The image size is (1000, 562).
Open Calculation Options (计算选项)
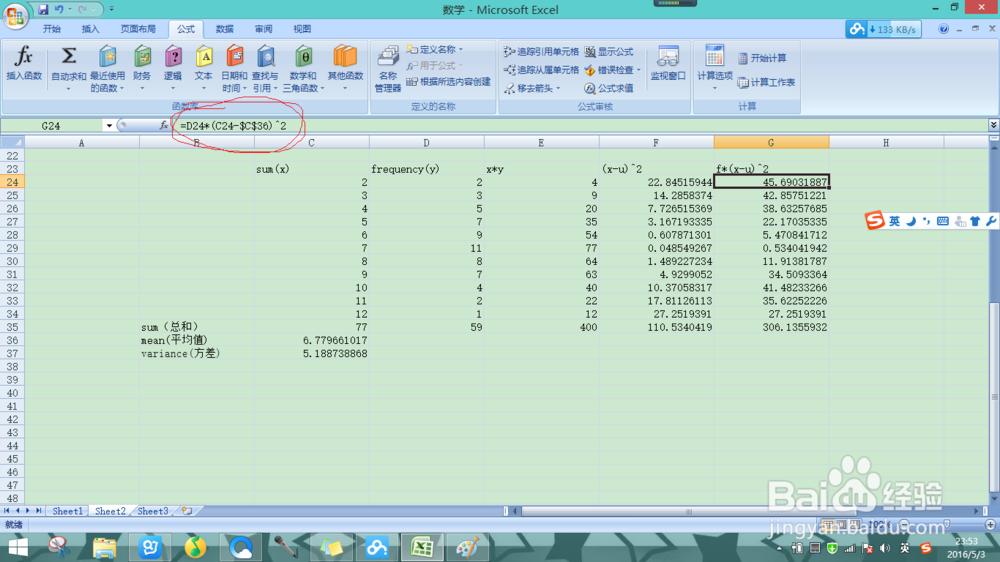point(714,67)
